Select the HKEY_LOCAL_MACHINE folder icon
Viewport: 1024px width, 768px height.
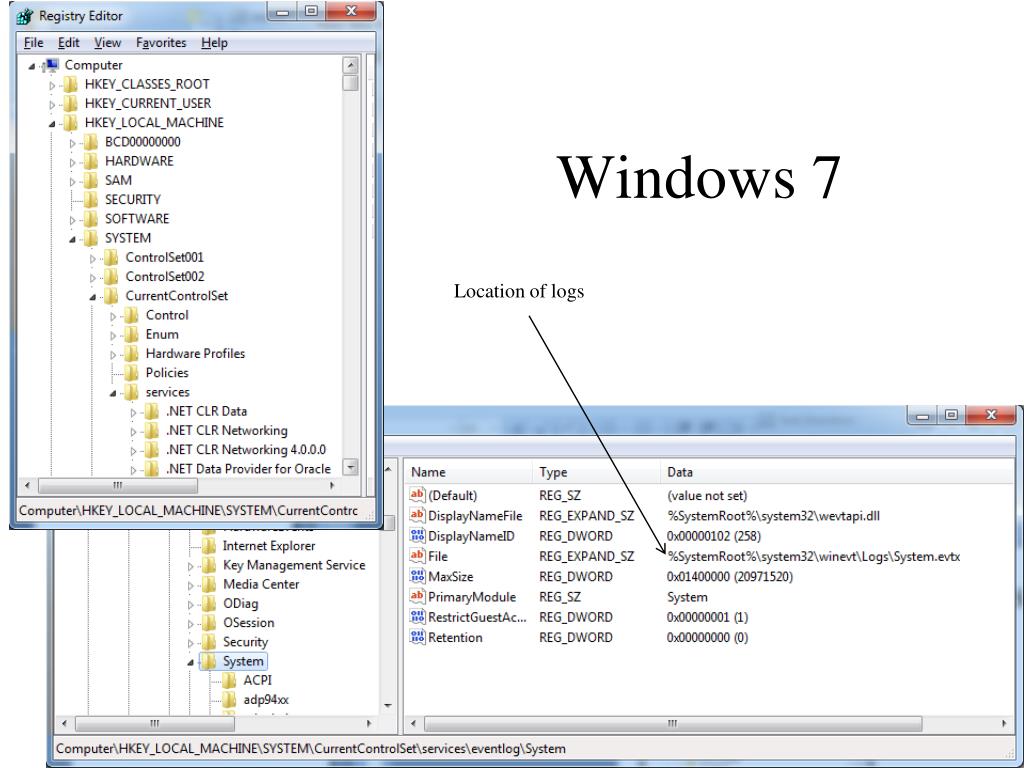(71, 122)
